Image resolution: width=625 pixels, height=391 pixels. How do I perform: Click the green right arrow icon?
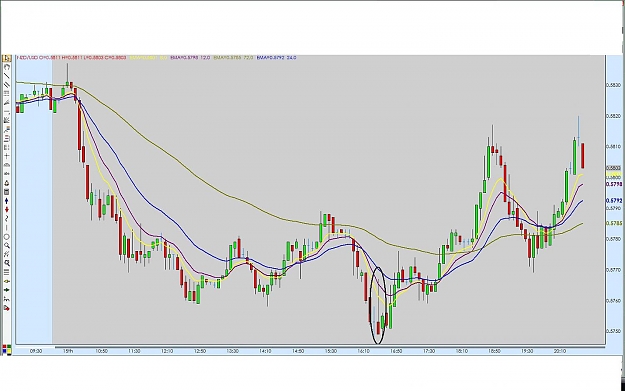(x=6, y=290)
